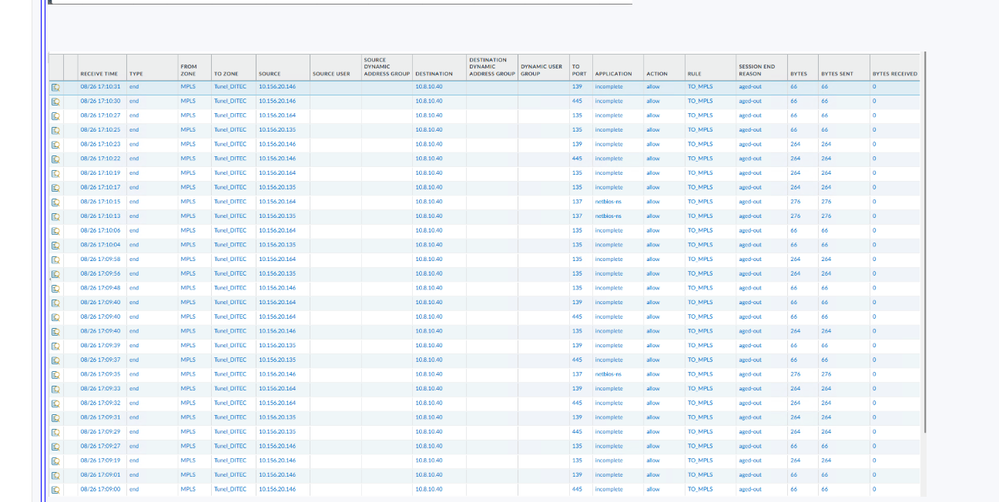999x502 pixels.
Task: View details icon for the 17:09:58 row
Action: pyautogui.click(x=56, y=260)
